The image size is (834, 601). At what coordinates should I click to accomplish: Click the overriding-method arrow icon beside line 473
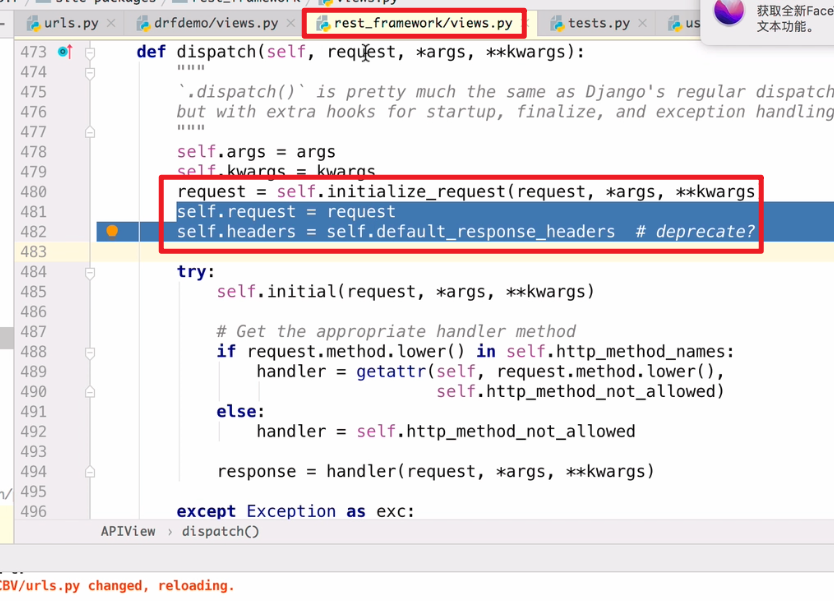(x=70, y=52)
